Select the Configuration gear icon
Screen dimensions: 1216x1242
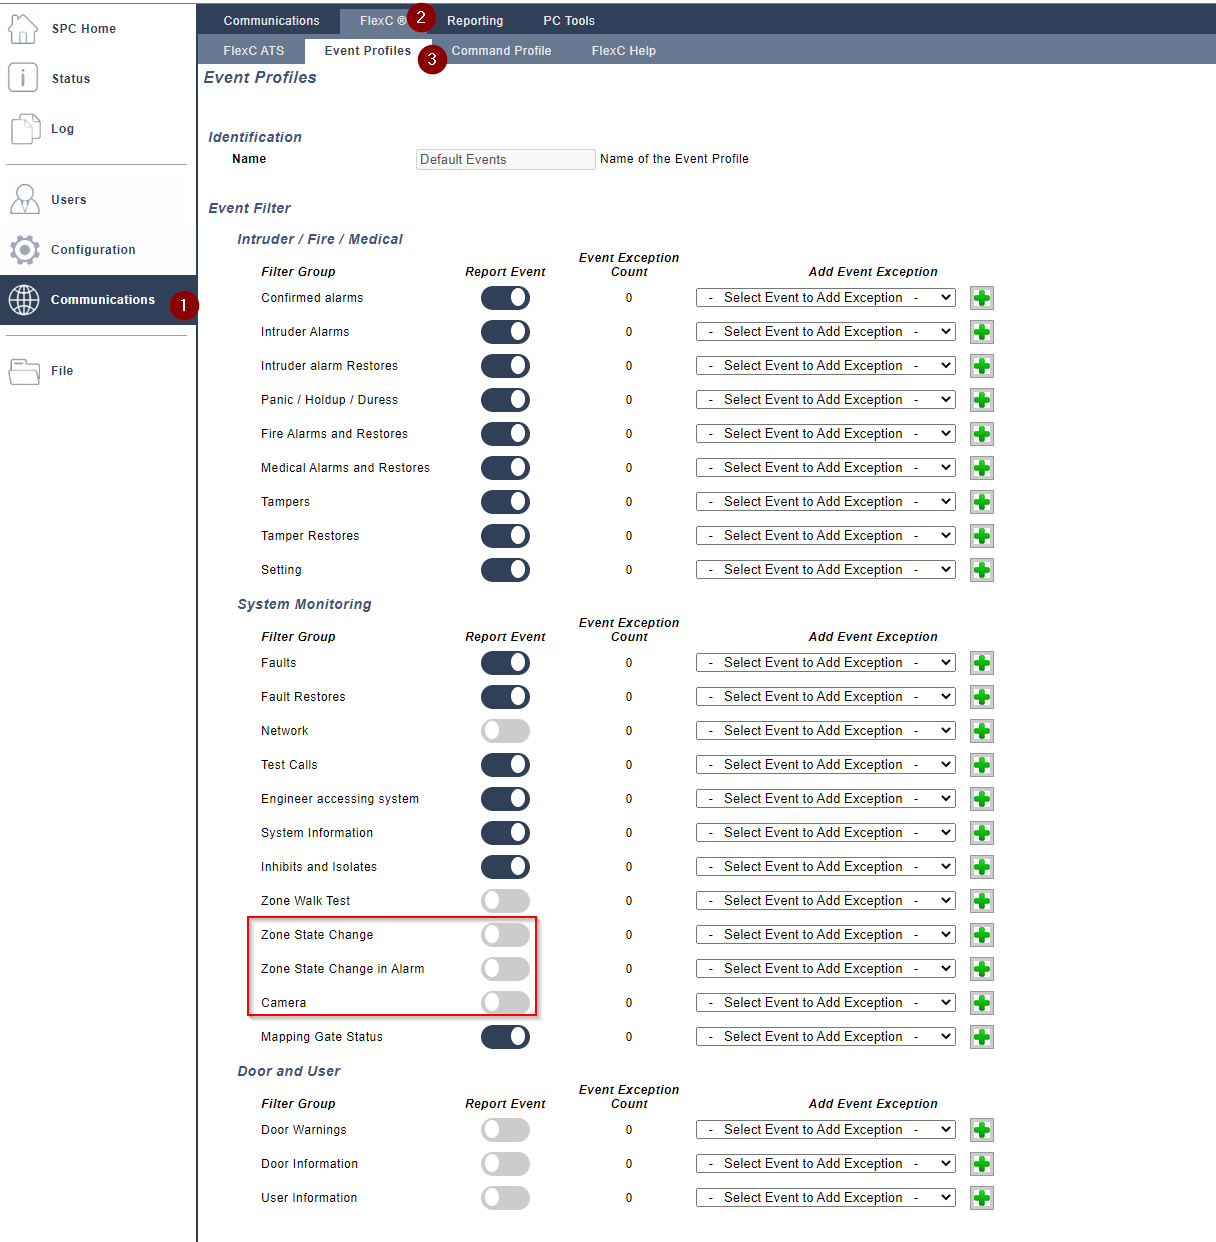(23, 249)
